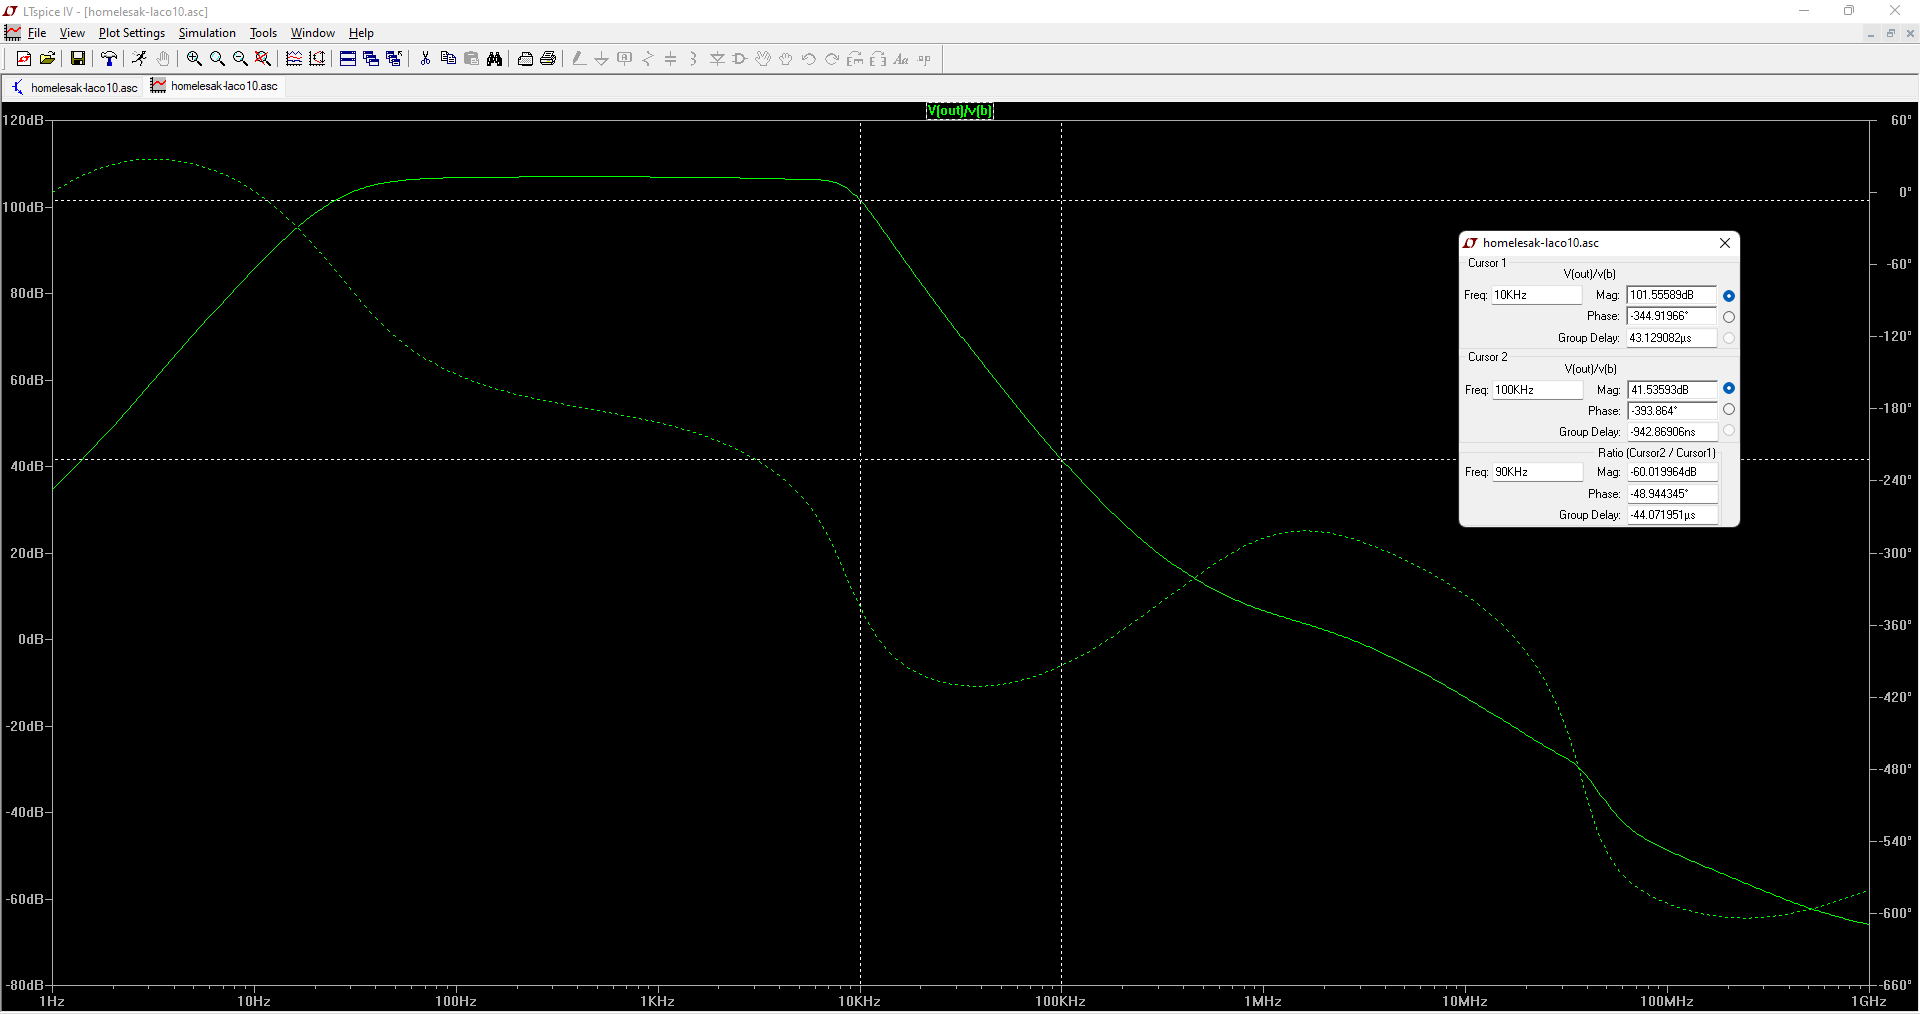Screen dimensions: 1920x1014
Task: Tile windows horizontally icon
Action: [x=348, y=59]
